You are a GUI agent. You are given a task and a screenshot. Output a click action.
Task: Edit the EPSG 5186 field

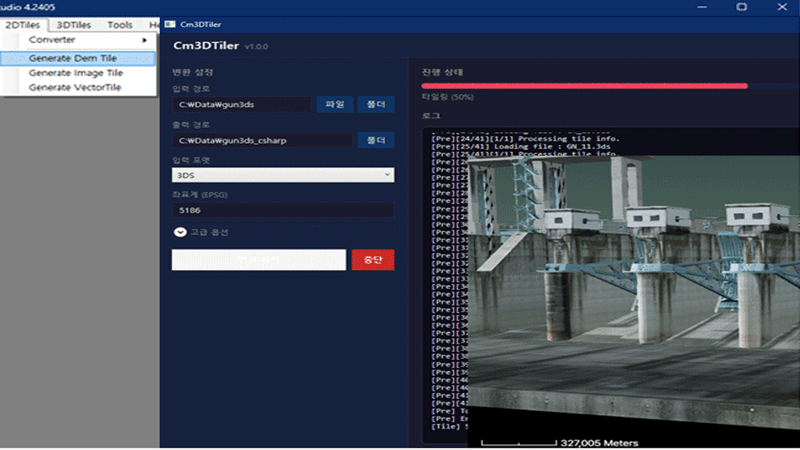pos(283,210)
